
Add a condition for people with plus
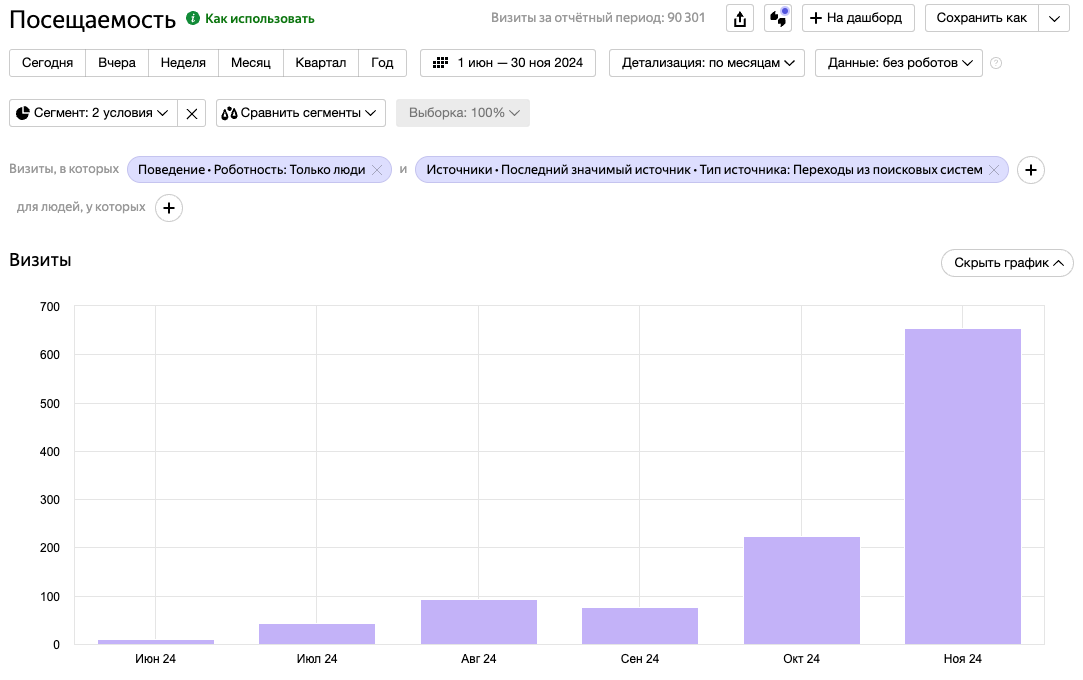pyautogui.click(x=169, y=208)
